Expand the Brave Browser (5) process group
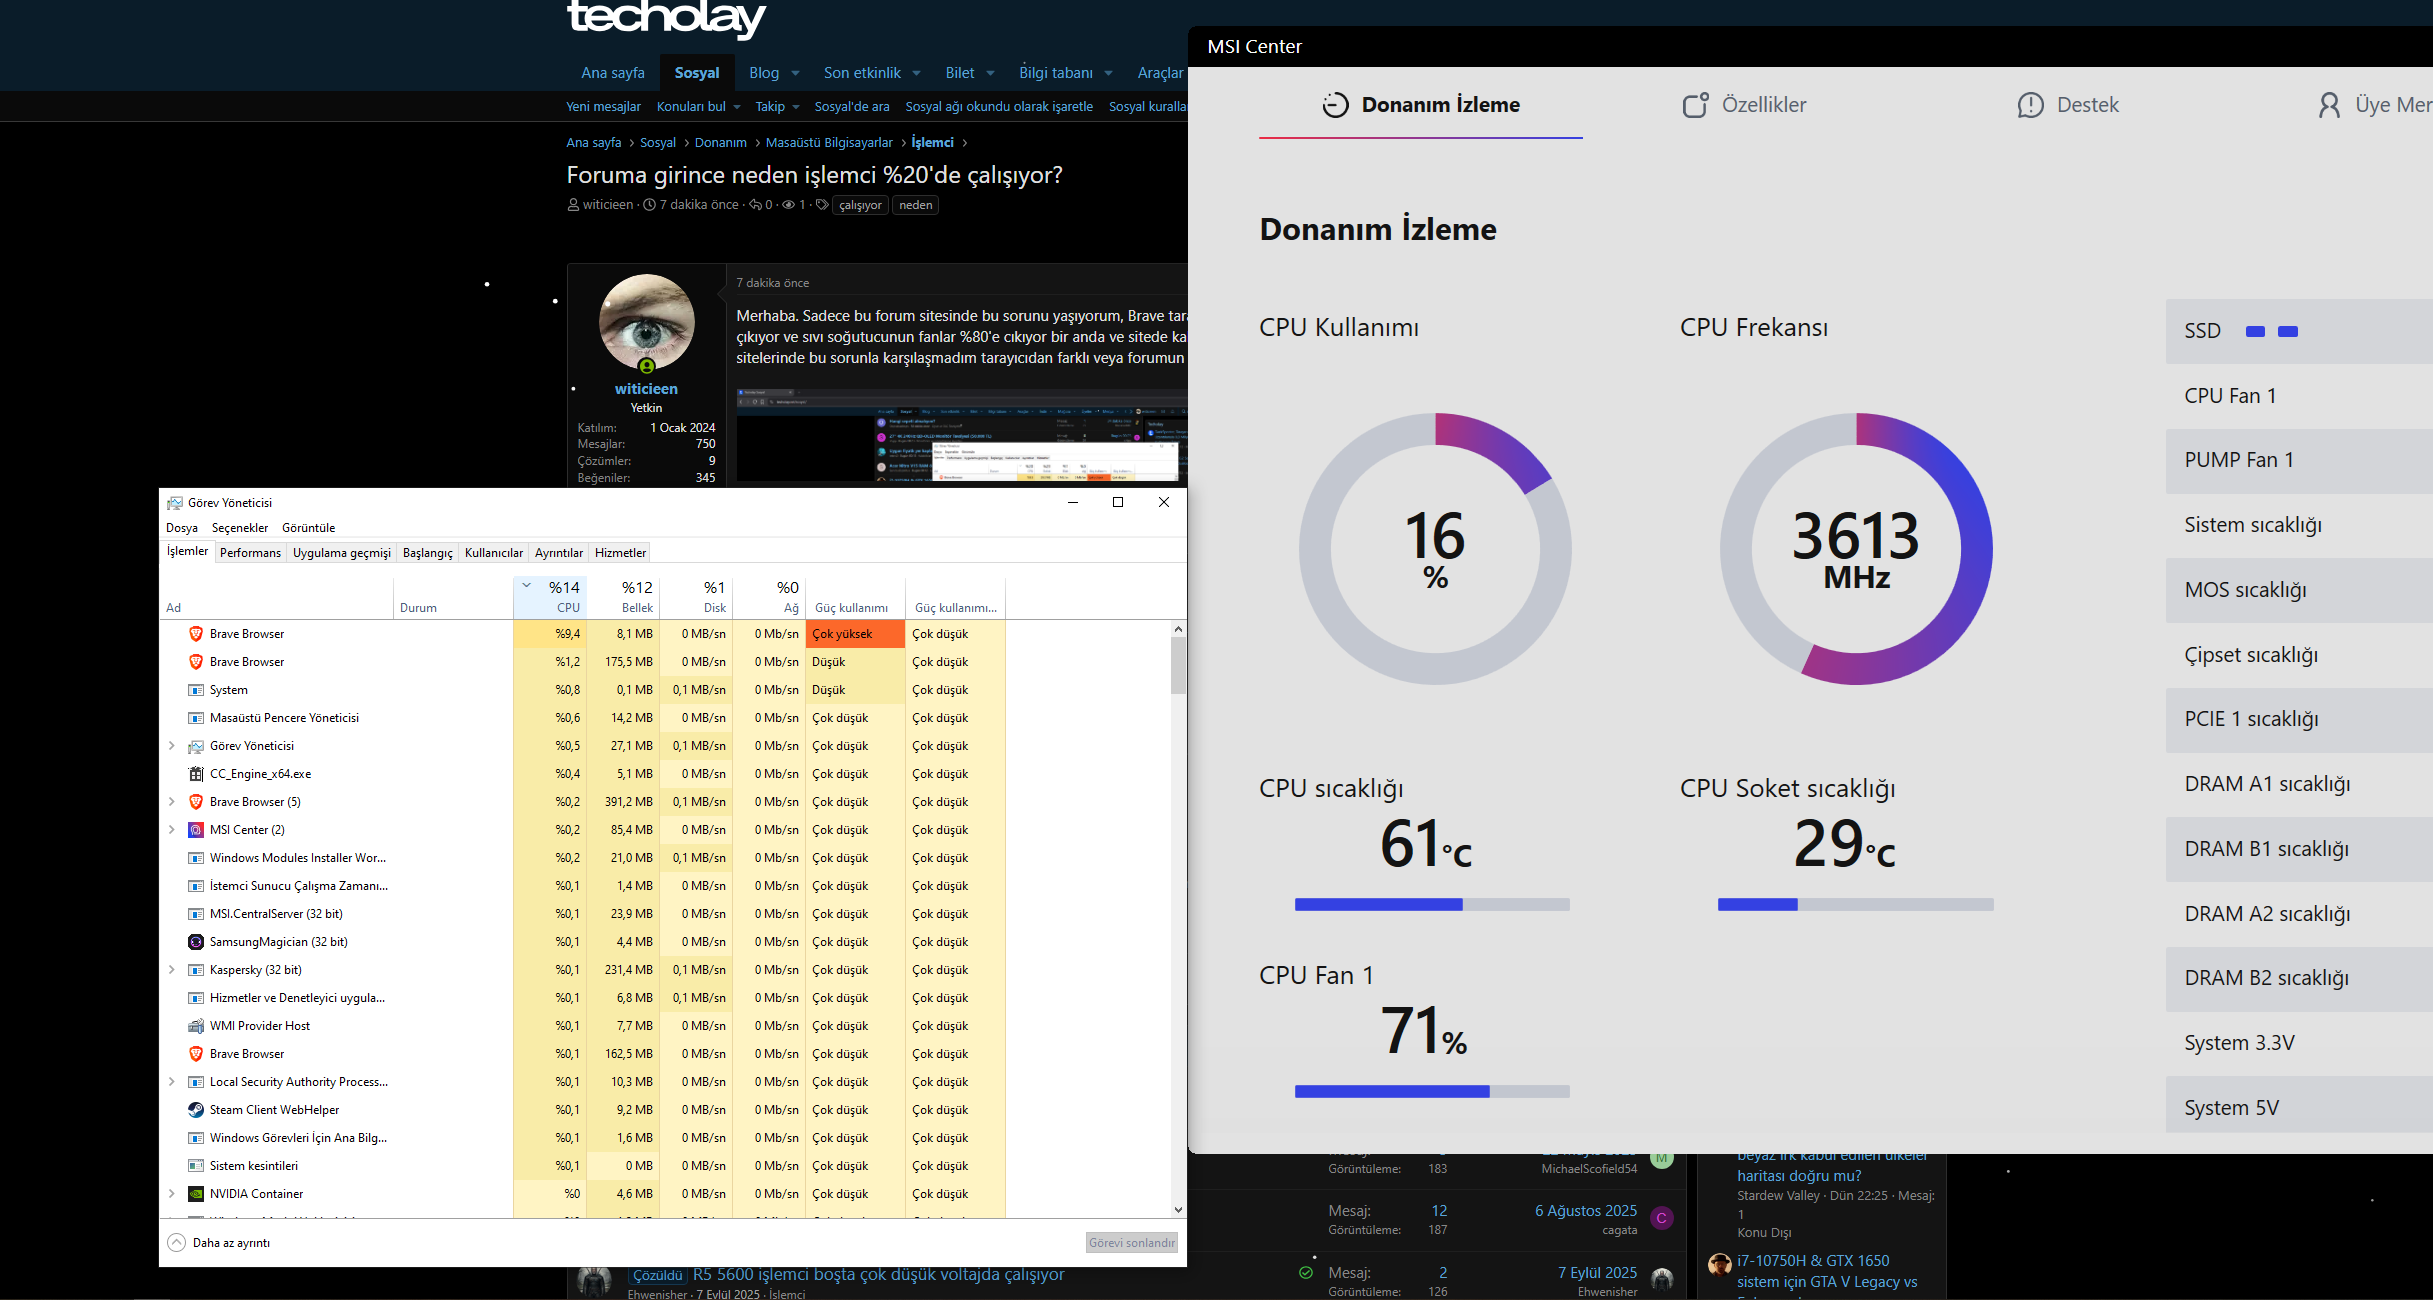The height and width of the screenshot is (1300, 2433). pos(172,802)
